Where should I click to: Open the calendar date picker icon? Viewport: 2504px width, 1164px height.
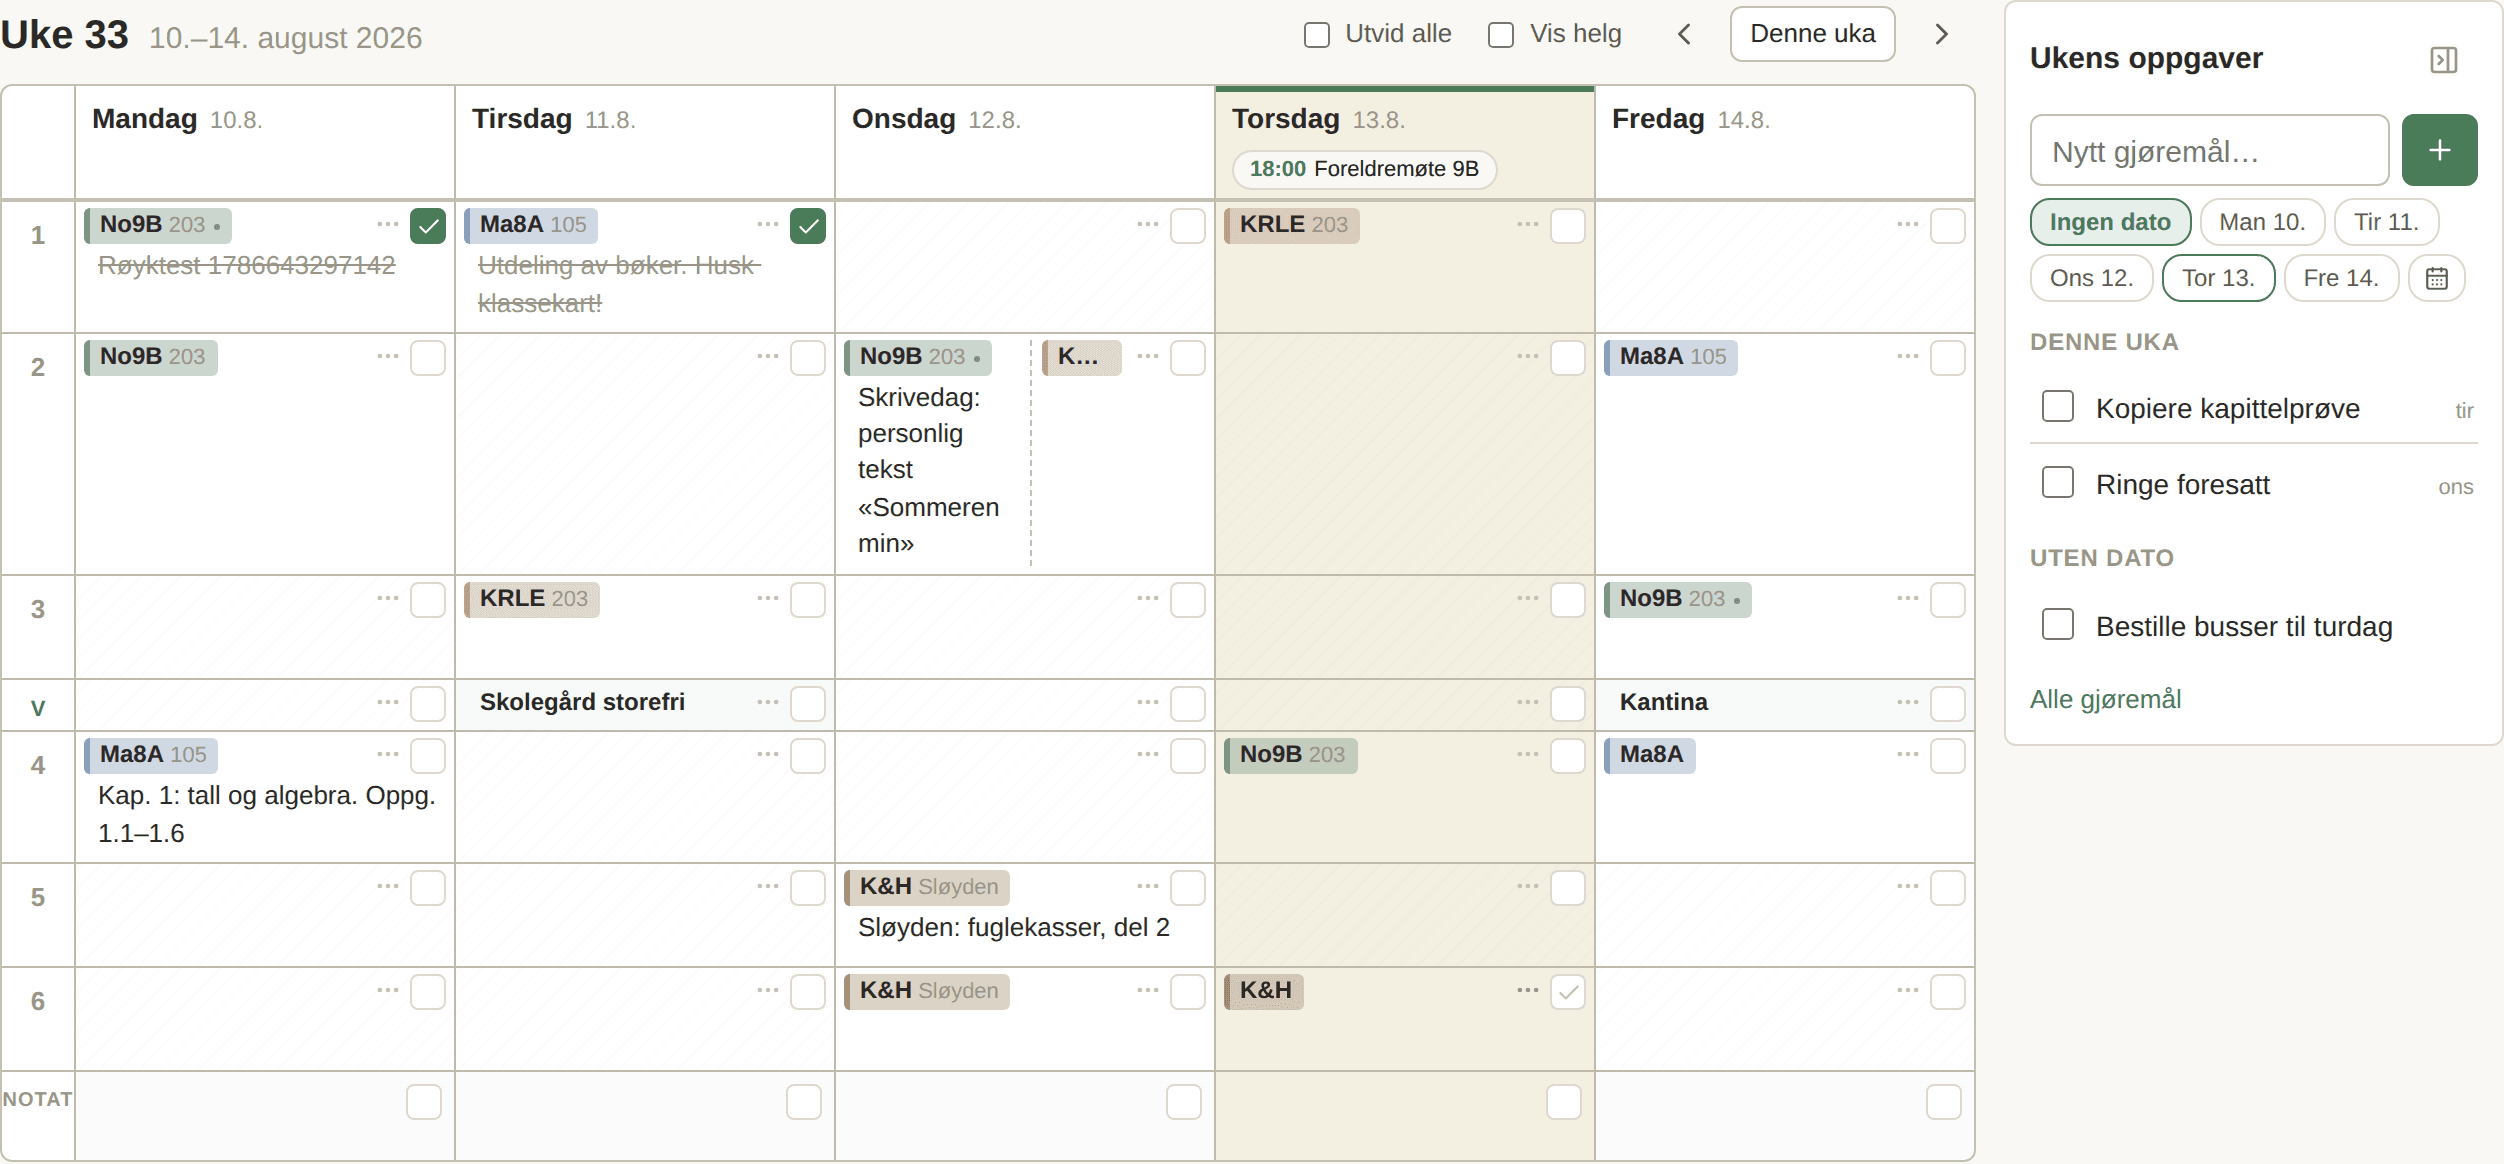[x=2436, y=278]
